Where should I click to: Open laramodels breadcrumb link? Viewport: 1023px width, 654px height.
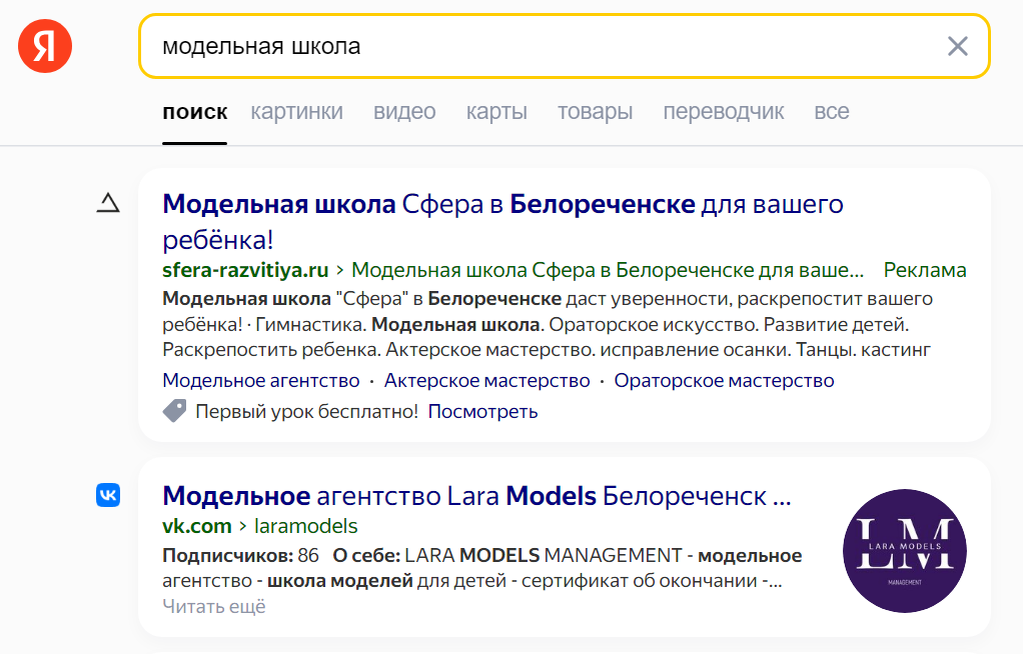[x=306, y=525]
